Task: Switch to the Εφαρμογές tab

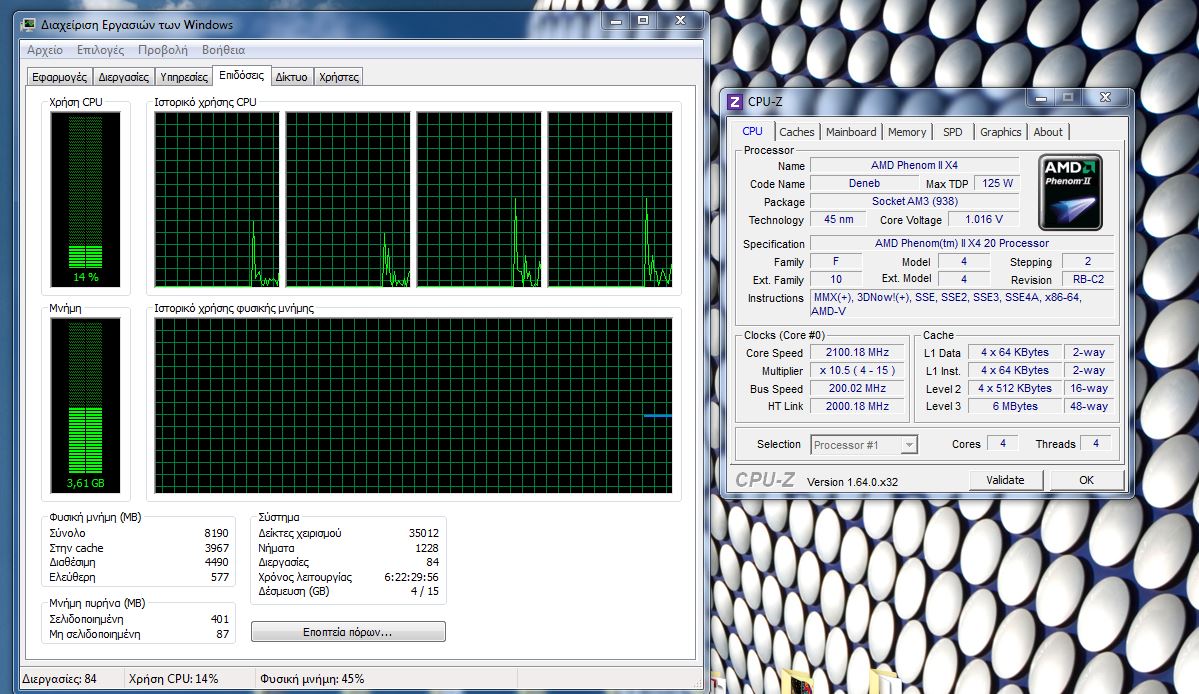Action: [60, 77]
